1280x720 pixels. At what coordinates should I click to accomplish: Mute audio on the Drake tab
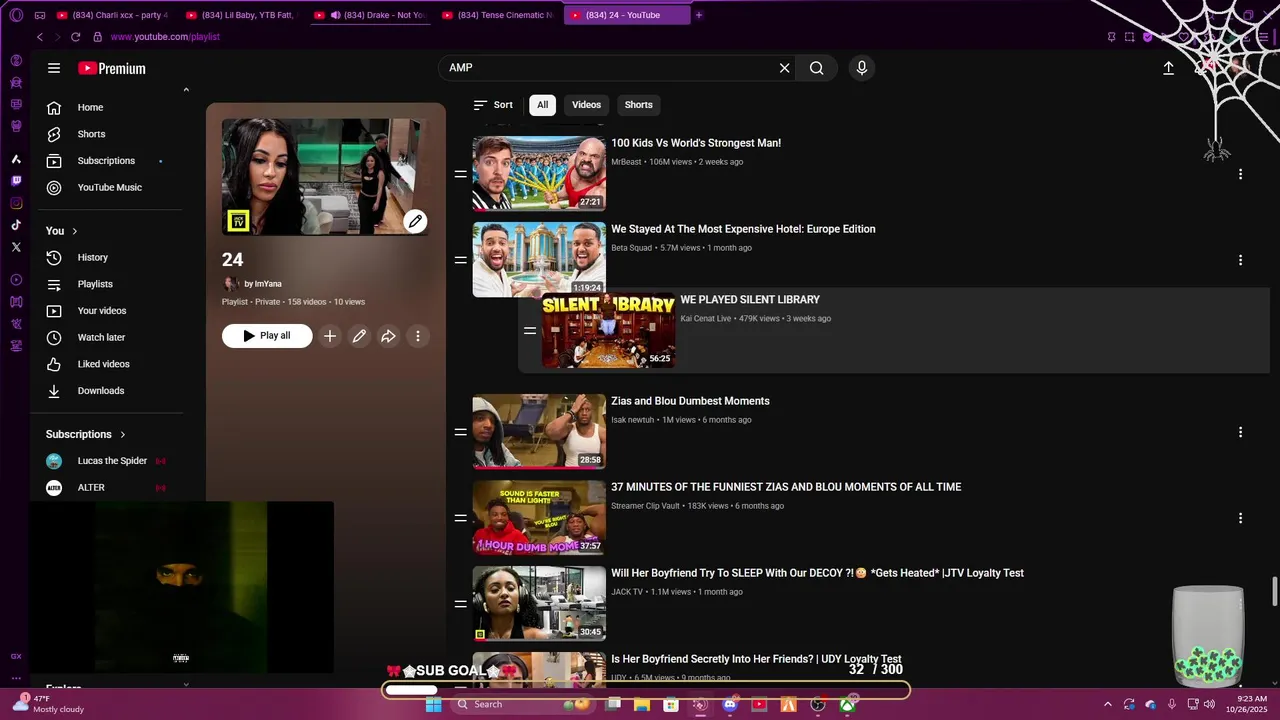click(x=335, y=15)
